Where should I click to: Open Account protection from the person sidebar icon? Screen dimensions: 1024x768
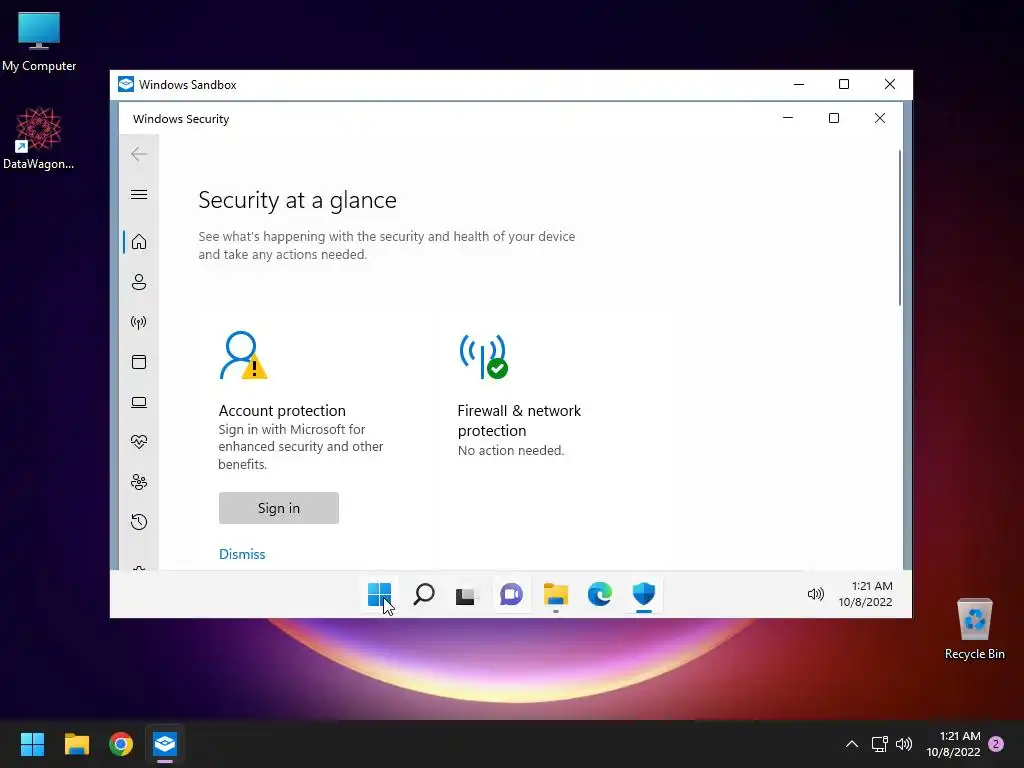pos(138,282)
